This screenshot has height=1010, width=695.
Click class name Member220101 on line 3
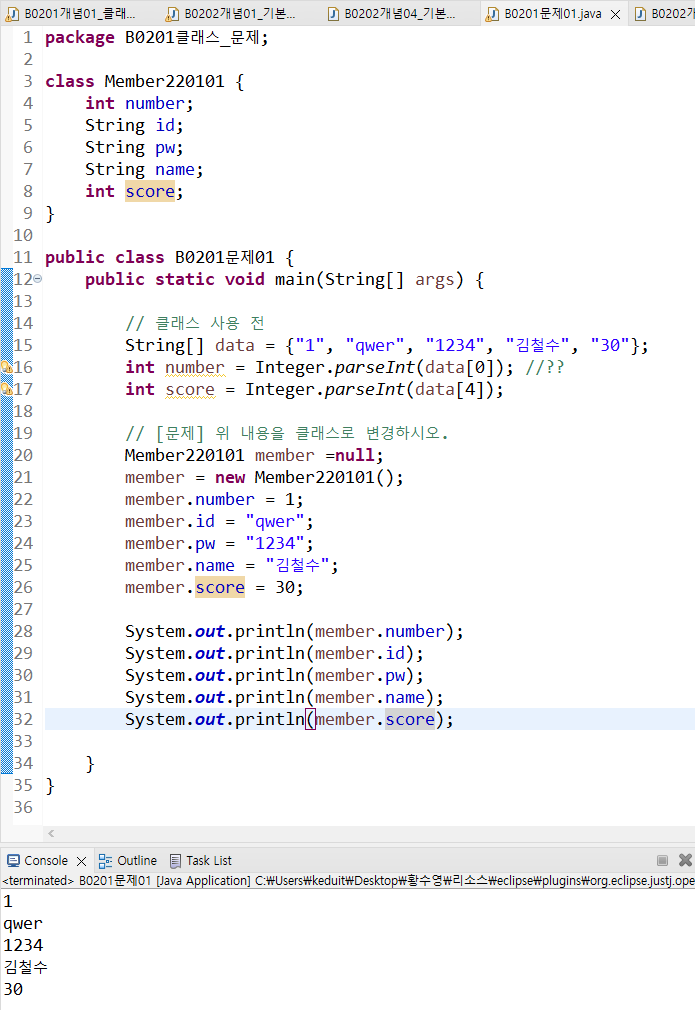[164, 81]
